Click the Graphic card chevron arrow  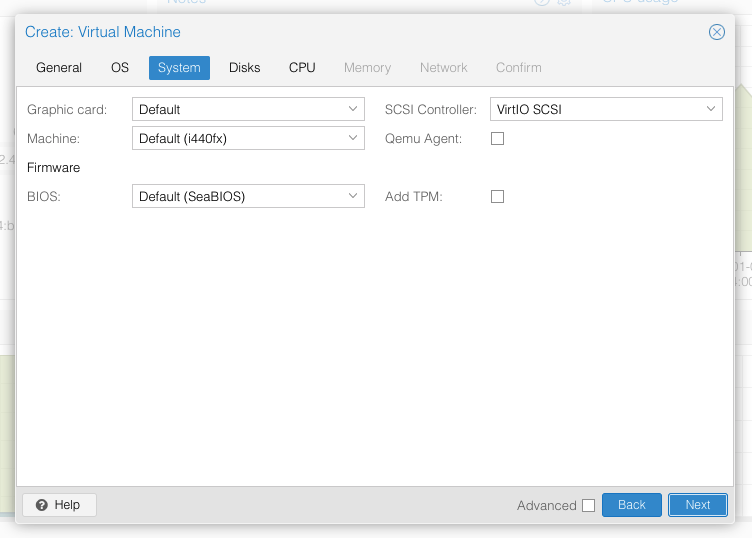pos(353,109)
